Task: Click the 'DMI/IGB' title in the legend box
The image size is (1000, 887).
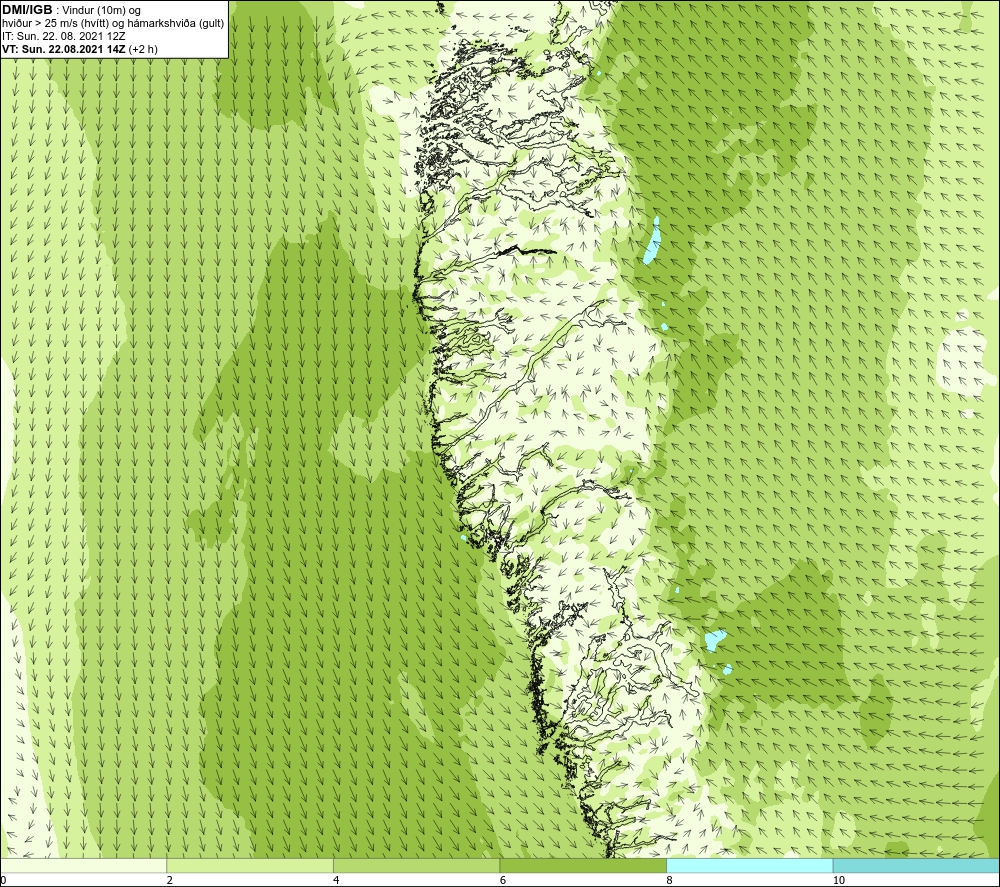Action: (x=27, y=10)
